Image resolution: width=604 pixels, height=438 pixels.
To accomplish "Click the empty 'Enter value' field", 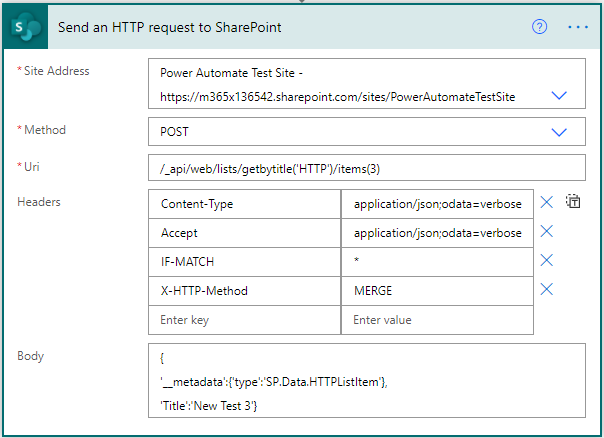I will click(x=437, y=320).
